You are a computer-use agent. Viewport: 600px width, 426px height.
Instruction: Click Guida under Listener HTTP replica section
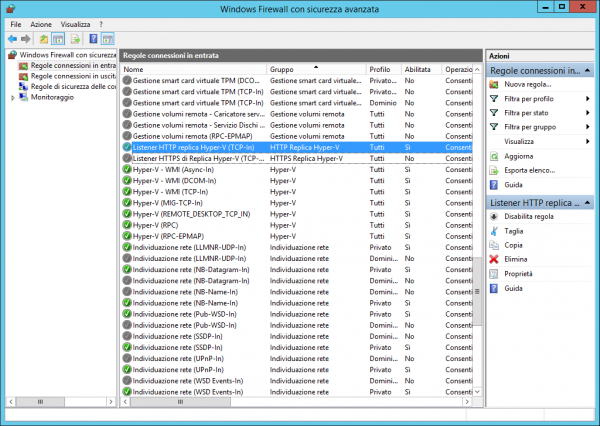coord(513,288)
